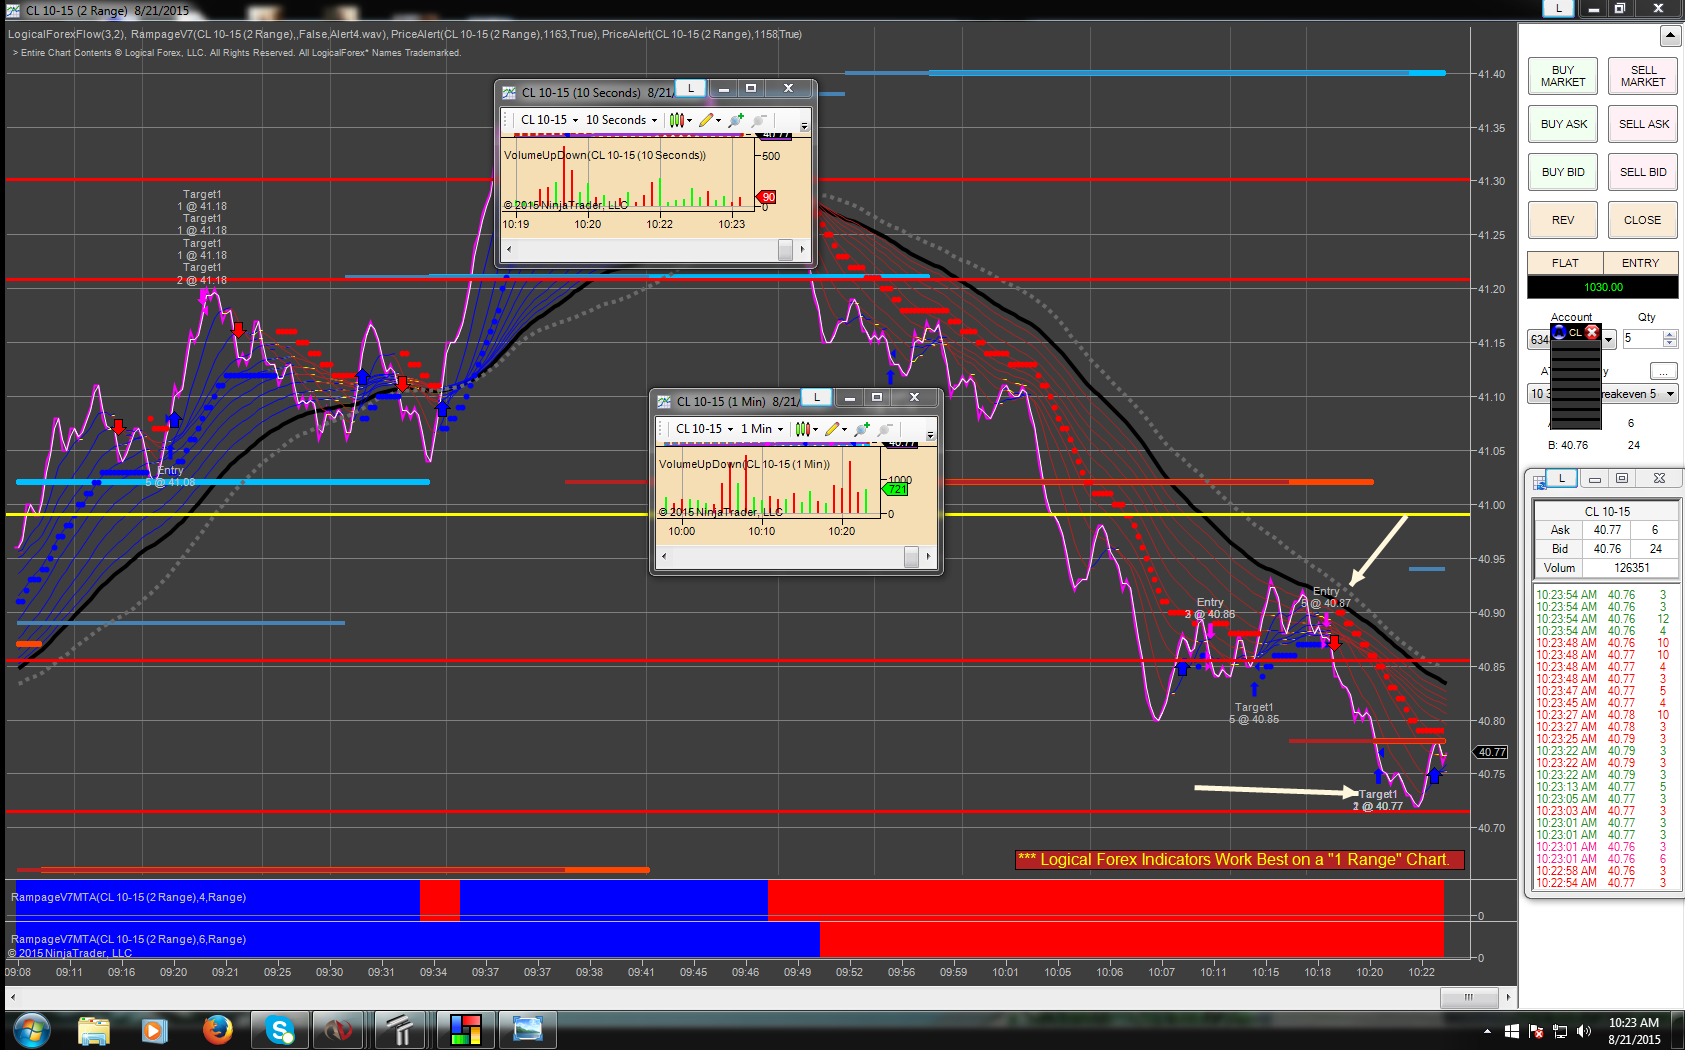Zoom in on the 10 Seconds chart
Image resolution: width=1685 pixels, height=1050 pixels.
(x=736, y=120)
